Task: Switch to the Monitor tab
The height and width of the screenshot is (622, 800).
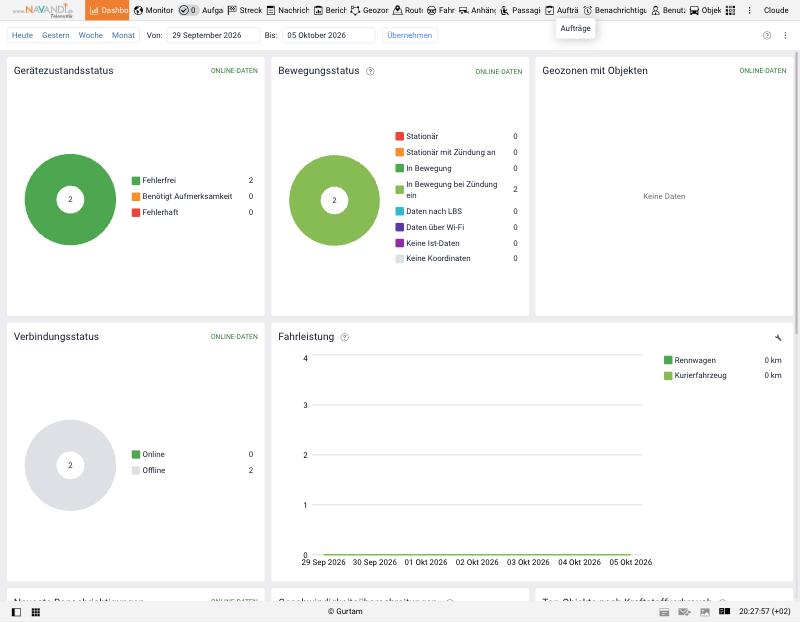Action: 153,10
